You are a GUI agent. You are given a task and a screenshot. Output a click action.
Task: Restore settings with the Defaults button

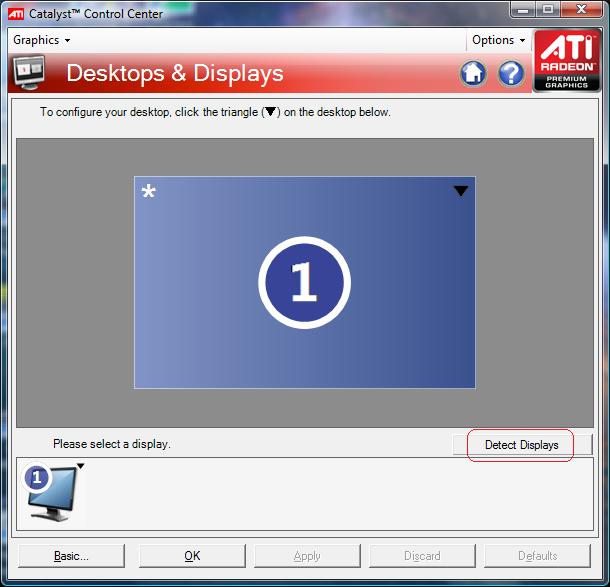(x=538, y=556)
